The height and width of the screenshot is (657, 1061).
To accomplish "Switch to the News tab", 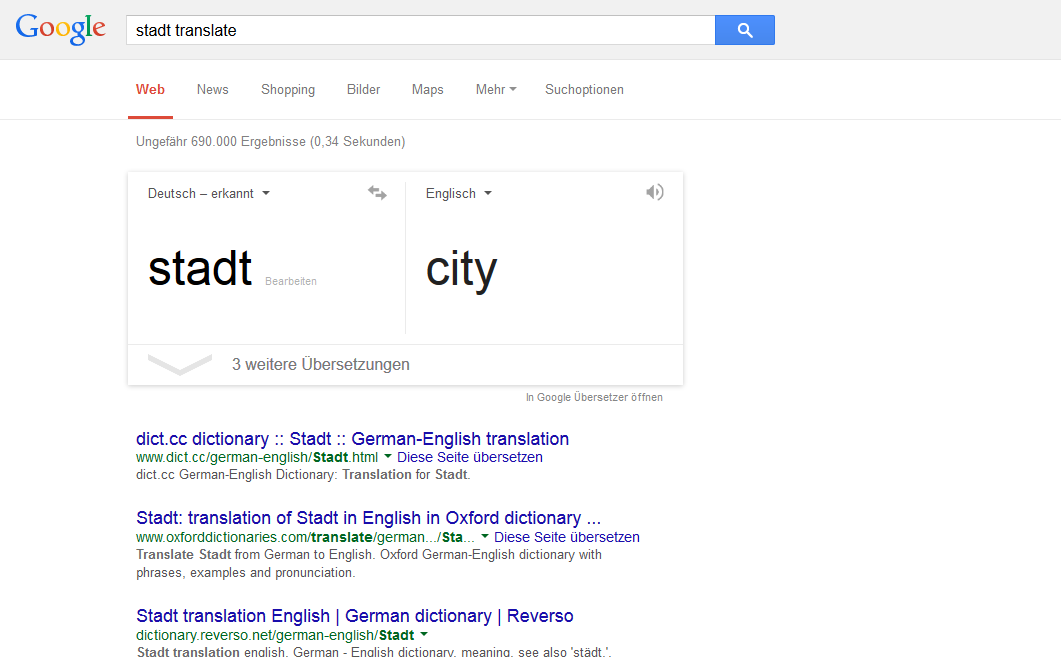I will coord(212,89).
